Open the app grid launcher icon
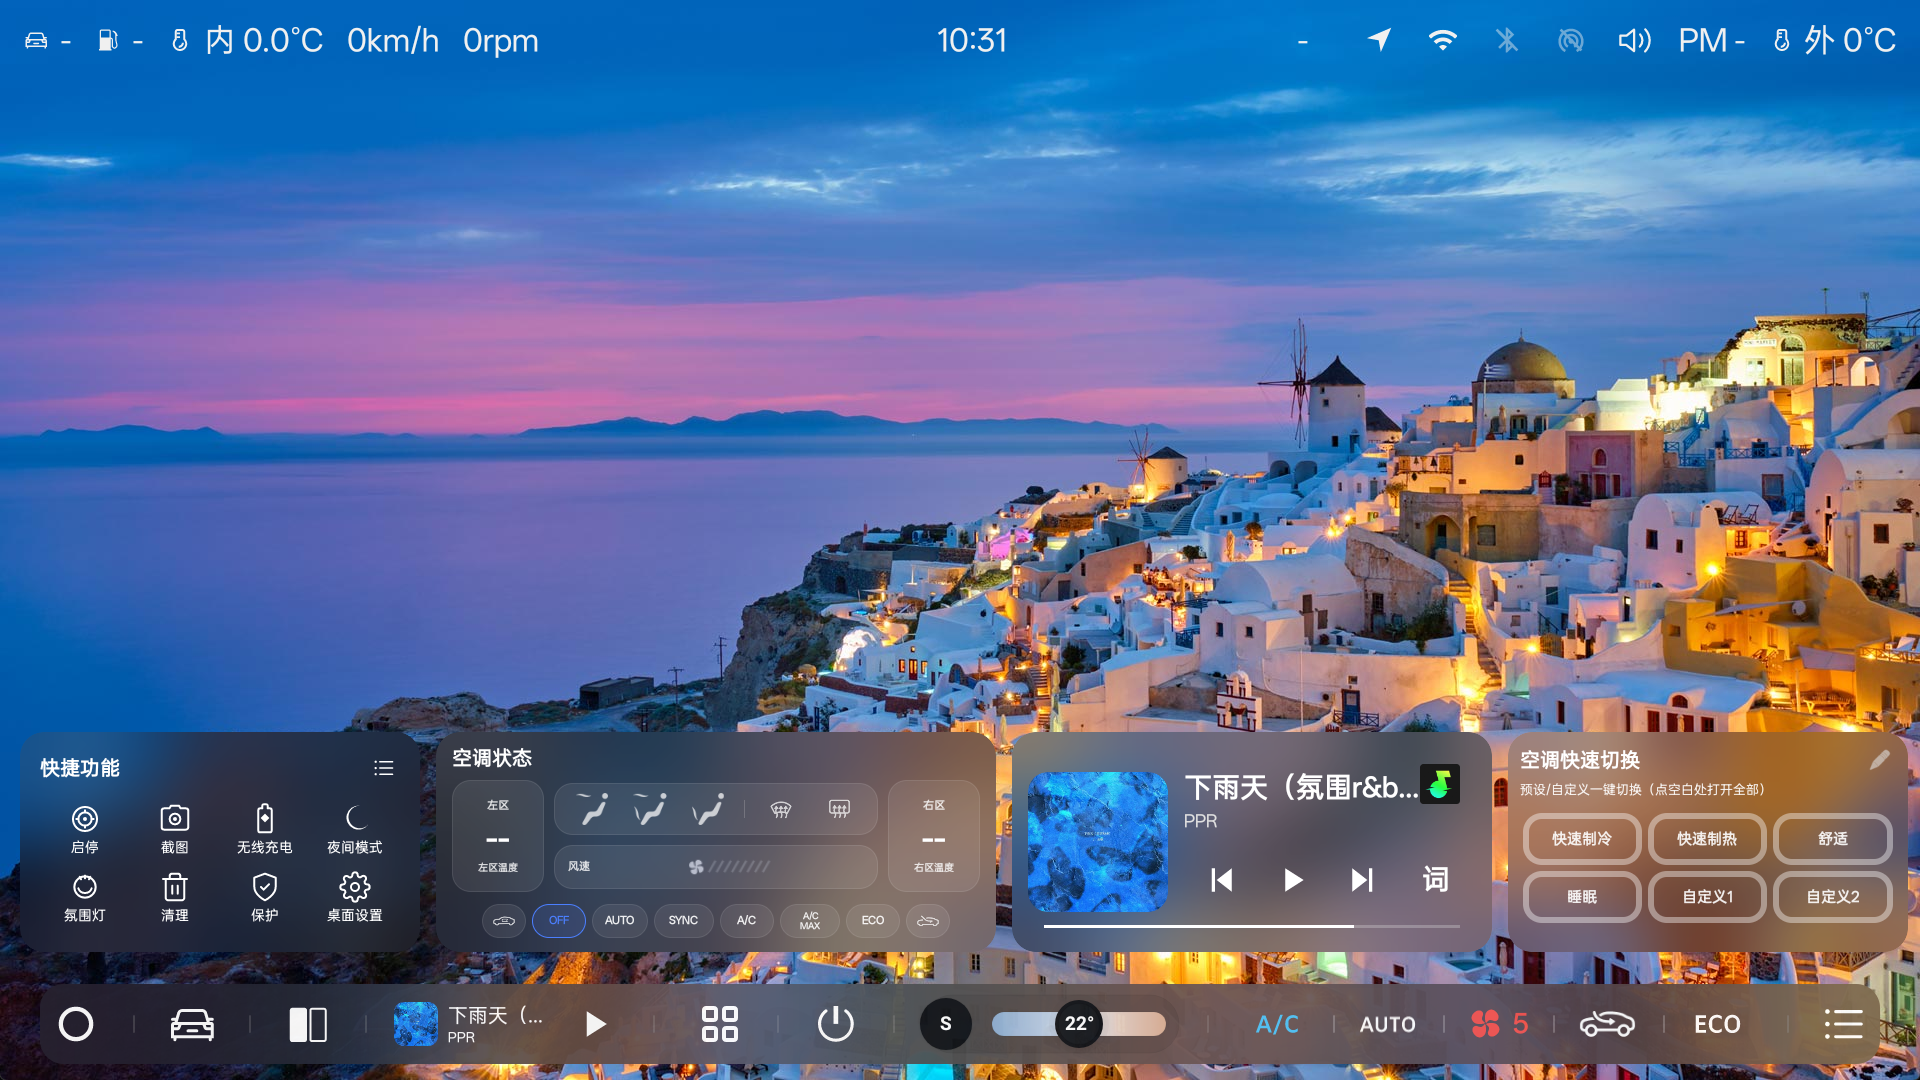 [720, 1024]
